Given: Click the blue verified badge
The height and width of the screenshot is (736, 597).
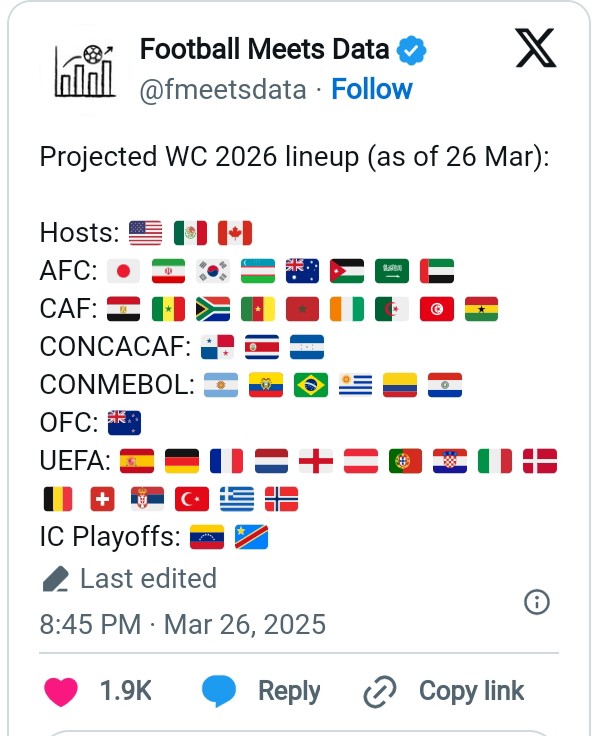Looking at the screenshot, I should click(411, 50).
